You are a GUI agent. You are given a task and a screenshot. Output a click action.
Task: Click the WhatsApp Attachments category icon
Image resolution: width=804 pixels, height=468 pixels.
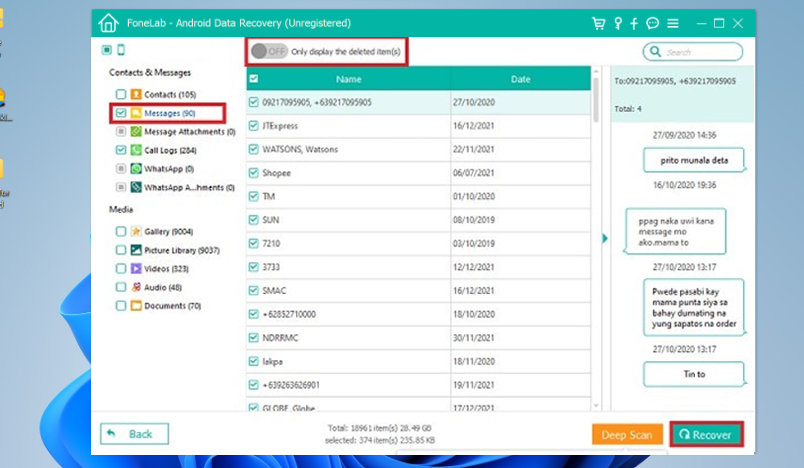click(136, 187)
